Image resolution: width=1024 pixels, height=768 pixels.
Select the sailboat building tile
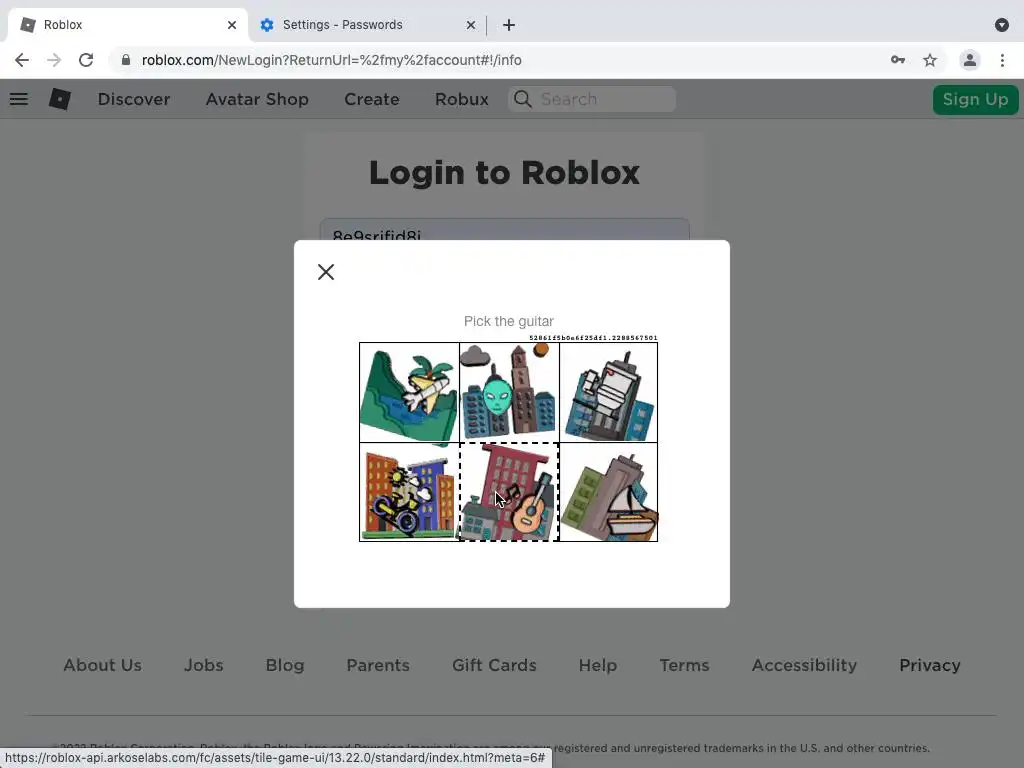coord(609,492)
